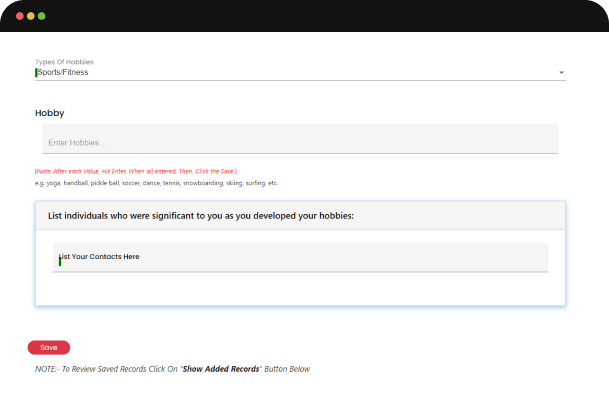Viewport: 609px width, 408px height.
Task: Click the bold Show Added Records text
Action: tap(220, 369)
